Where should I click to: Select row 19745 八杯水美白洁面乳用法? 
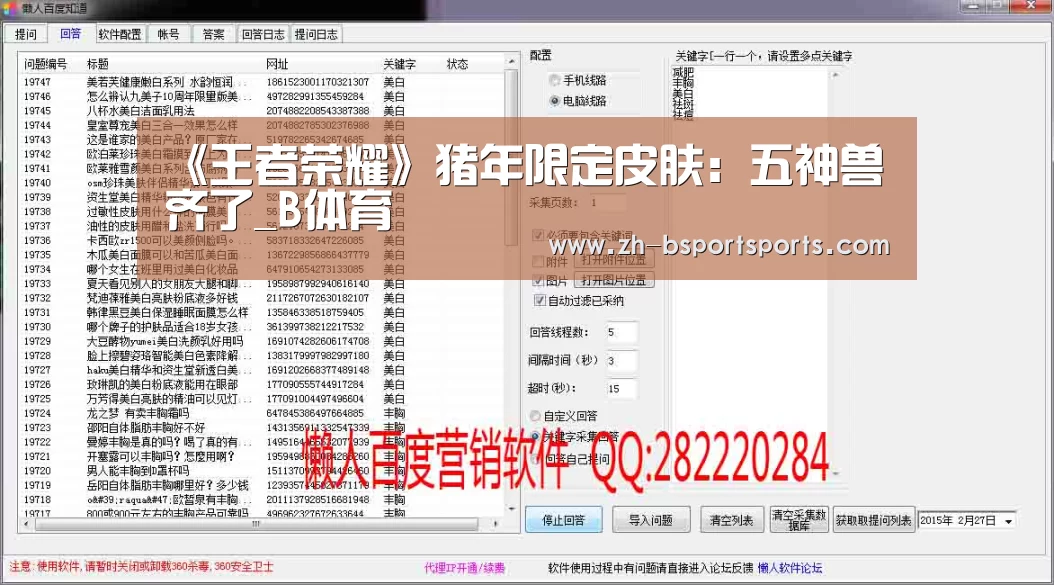click(x=262, y=111)
